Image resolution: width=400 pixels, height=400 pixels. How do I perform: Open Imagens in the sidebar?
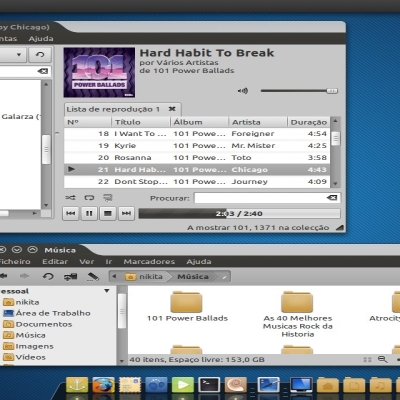point(28,346)
